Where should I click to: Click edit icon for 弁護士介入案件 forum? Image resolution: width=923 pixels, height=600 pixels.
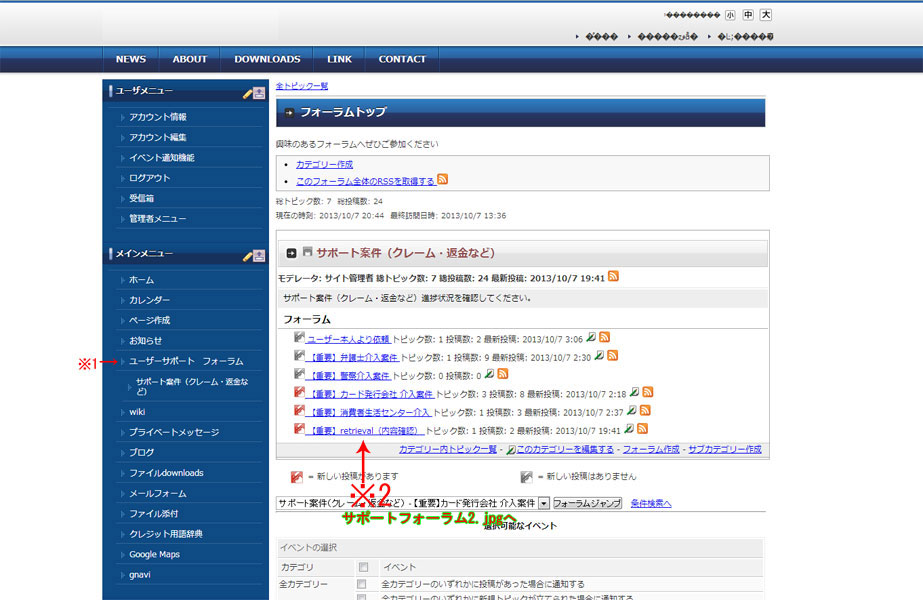pos(599,356)
